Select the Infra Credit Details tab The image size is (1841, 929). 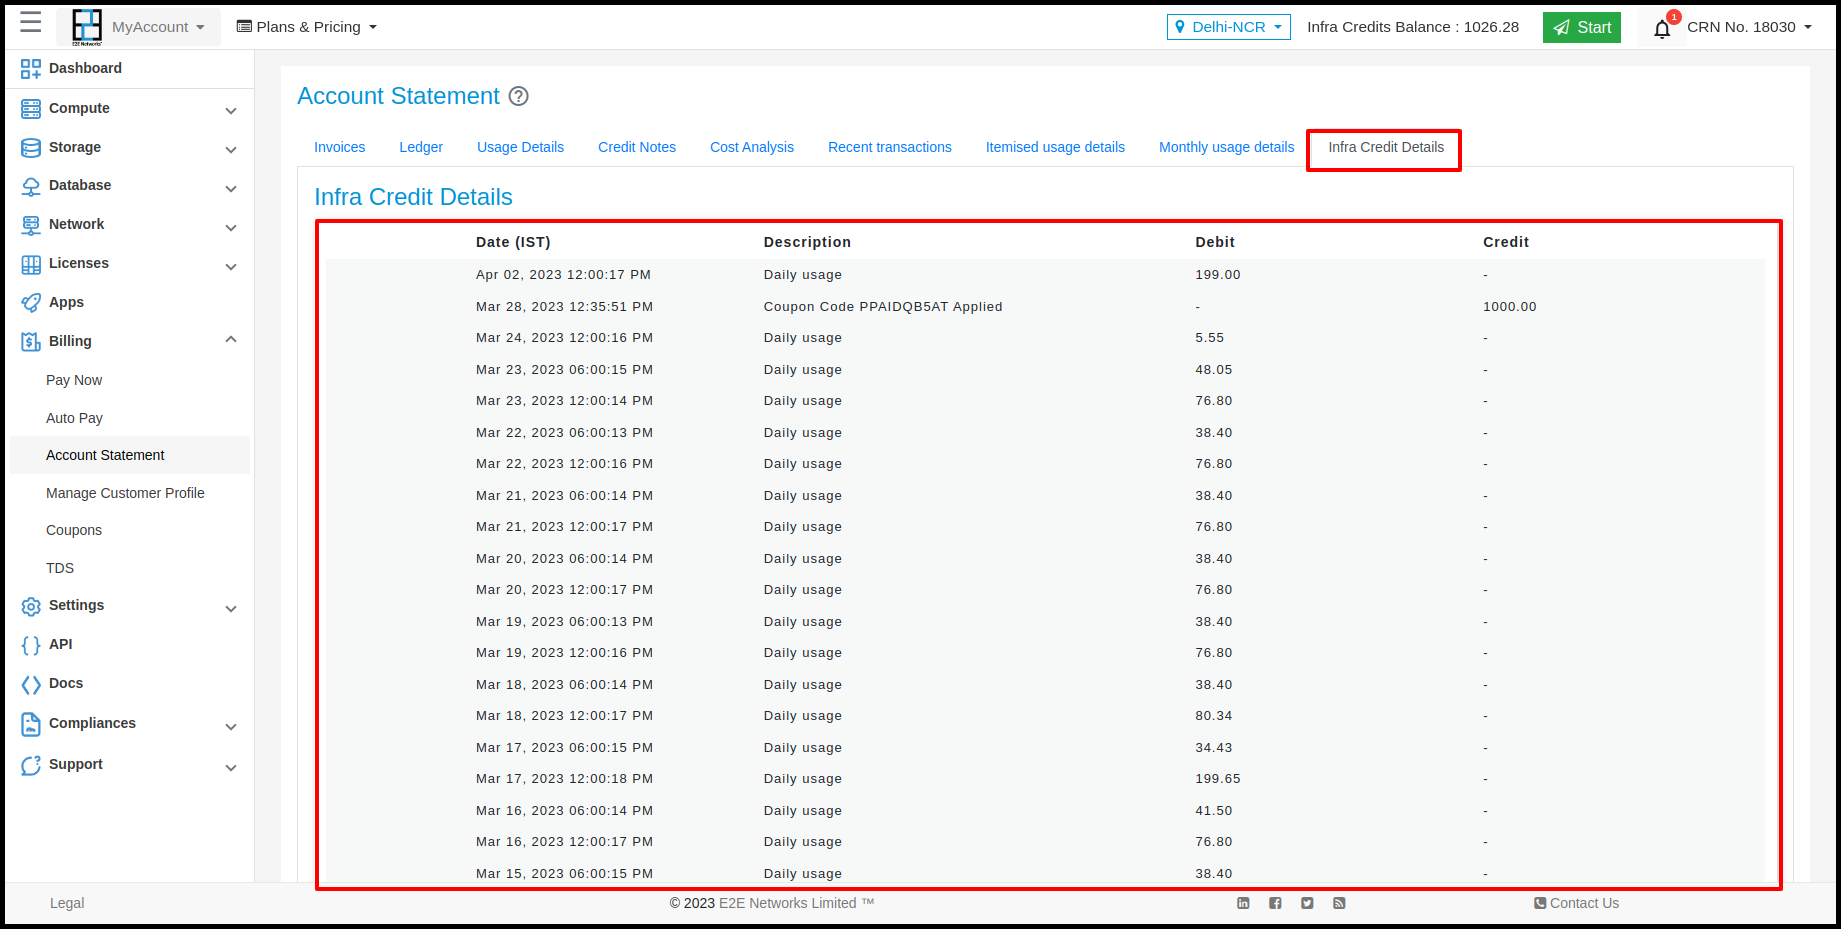click(x=1386, y=147)
